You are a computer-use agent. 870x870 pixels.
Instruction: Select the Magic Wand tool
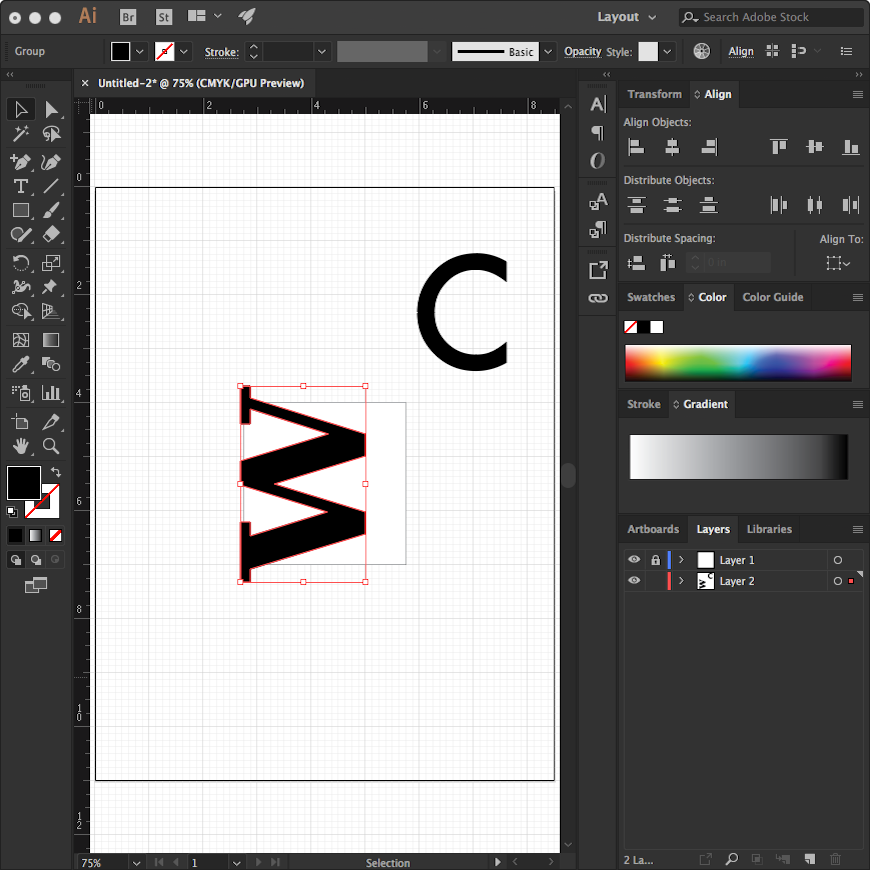pos(20,134)
